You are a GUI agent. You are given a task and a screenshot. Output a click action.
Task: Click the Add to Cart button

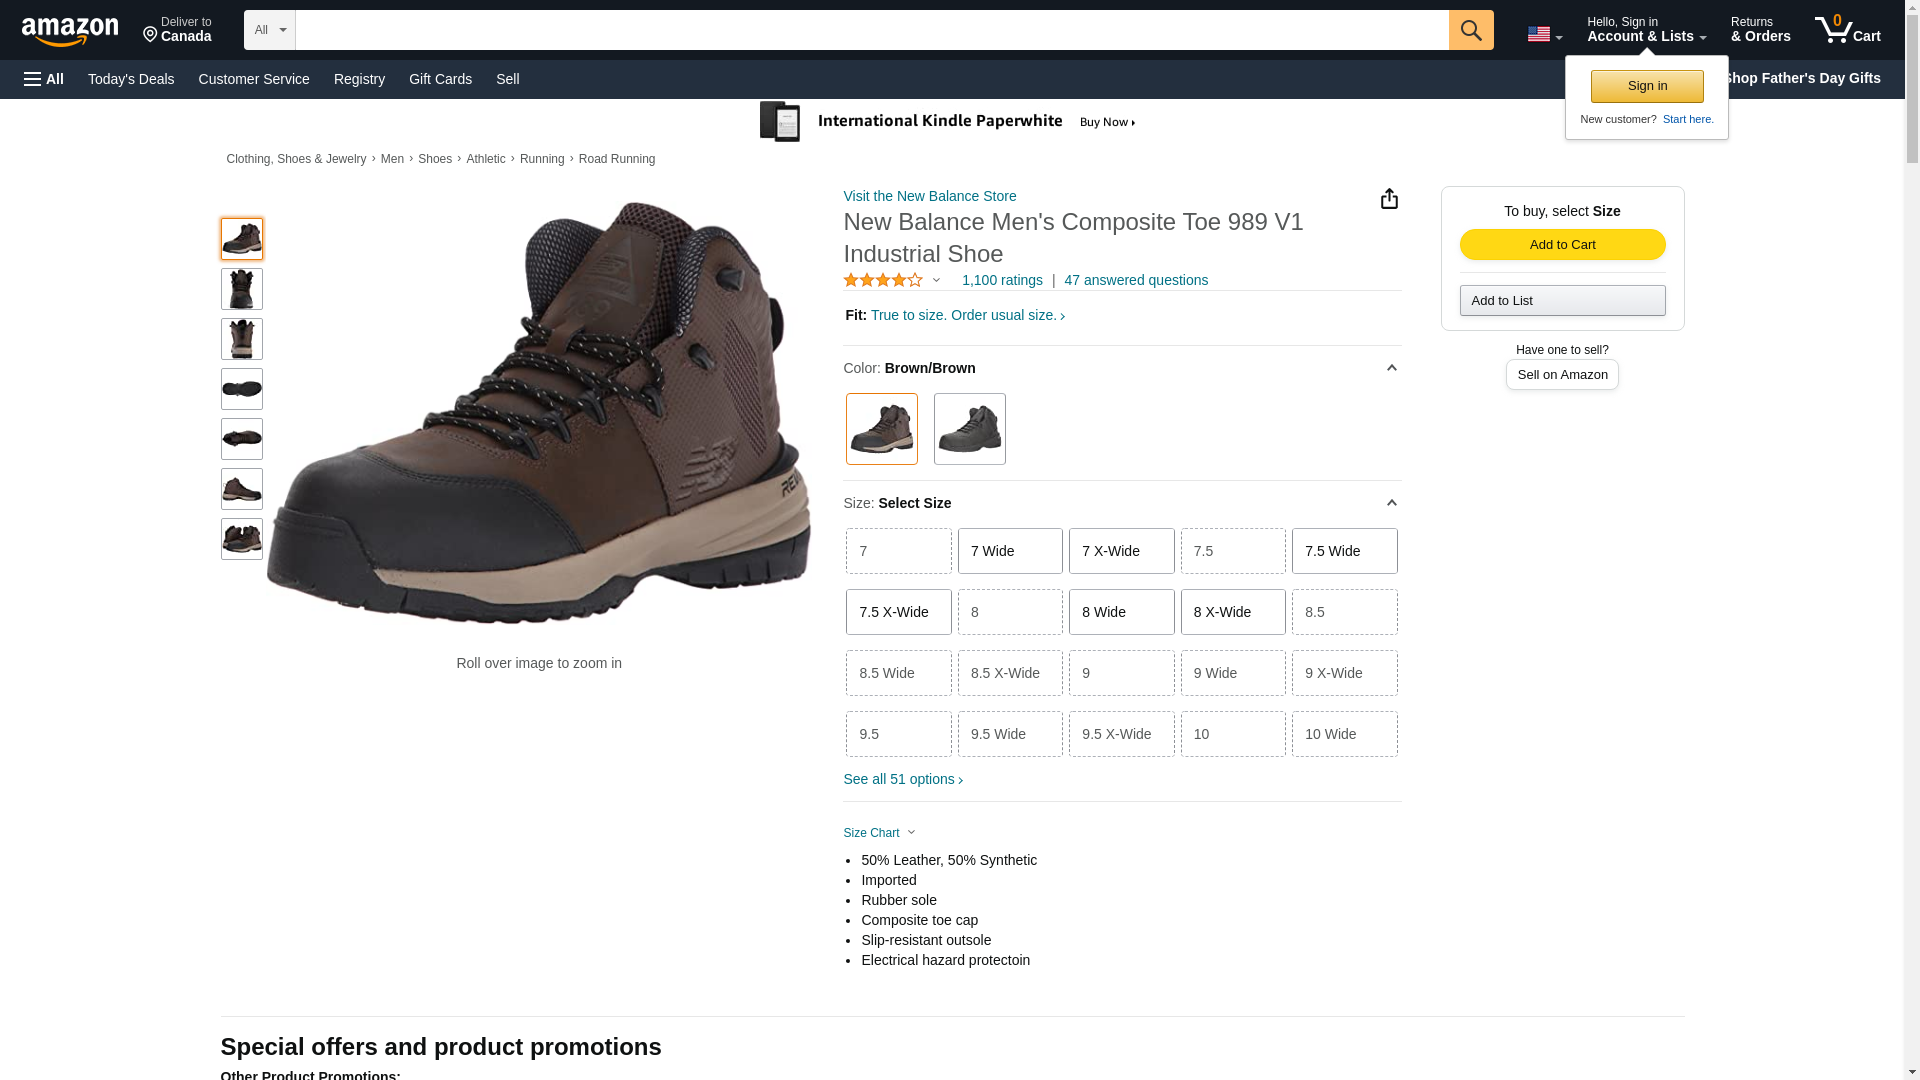click(x=1562, y=245)
